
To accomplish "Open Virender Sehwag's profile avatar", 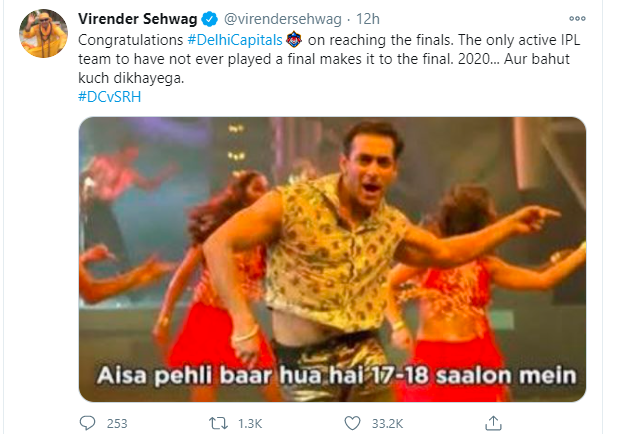I will click(x=43, y=34).
